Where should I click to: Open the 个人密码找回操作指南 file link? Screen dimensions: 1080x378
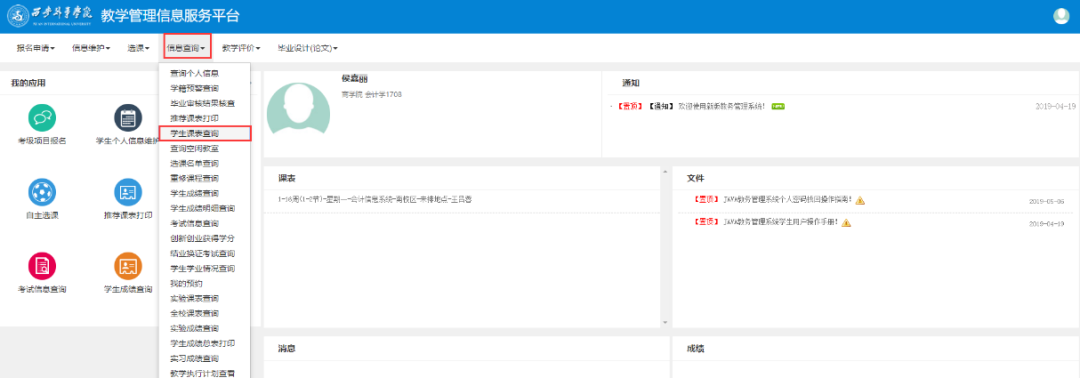[x=788, y=200]
